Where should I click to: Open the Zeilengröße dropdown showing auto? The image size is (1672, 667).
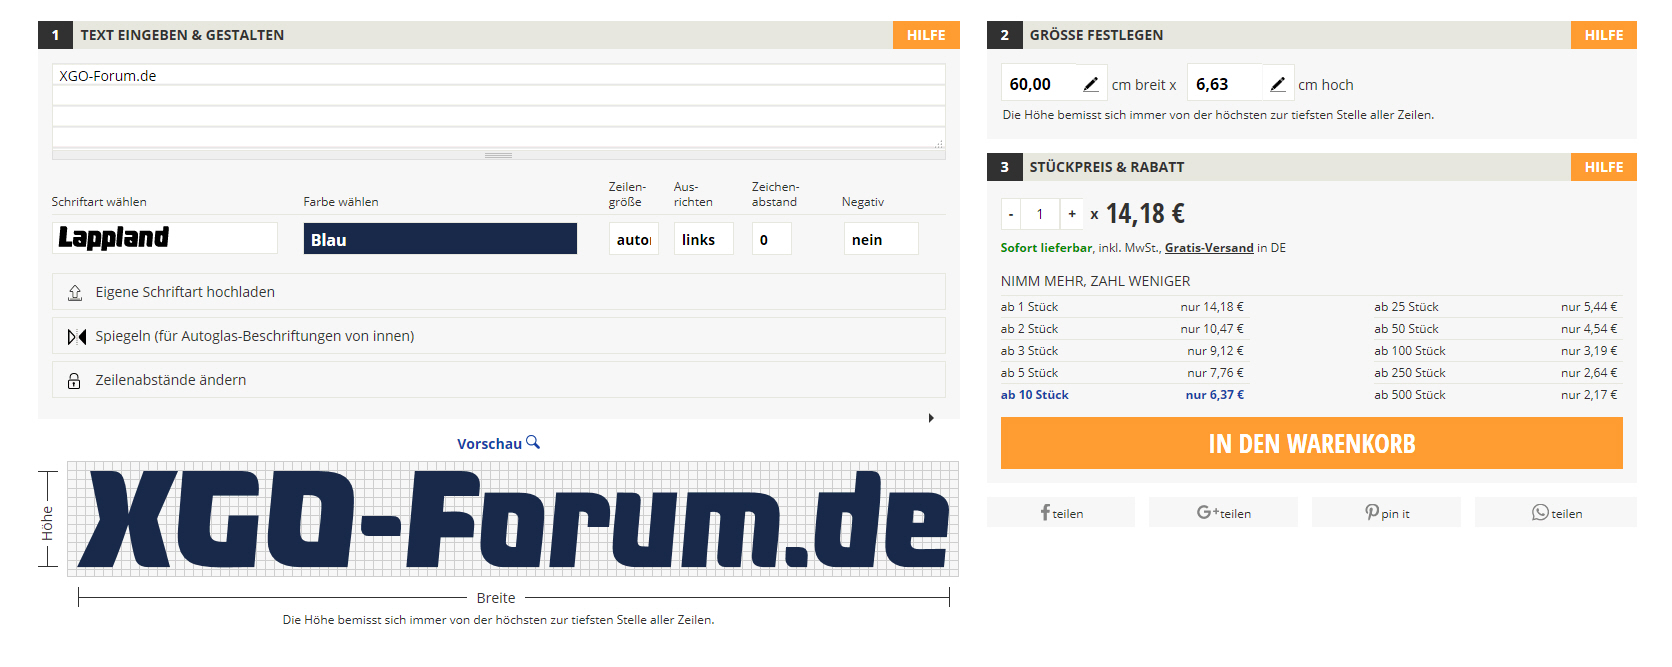coord(633,239)
